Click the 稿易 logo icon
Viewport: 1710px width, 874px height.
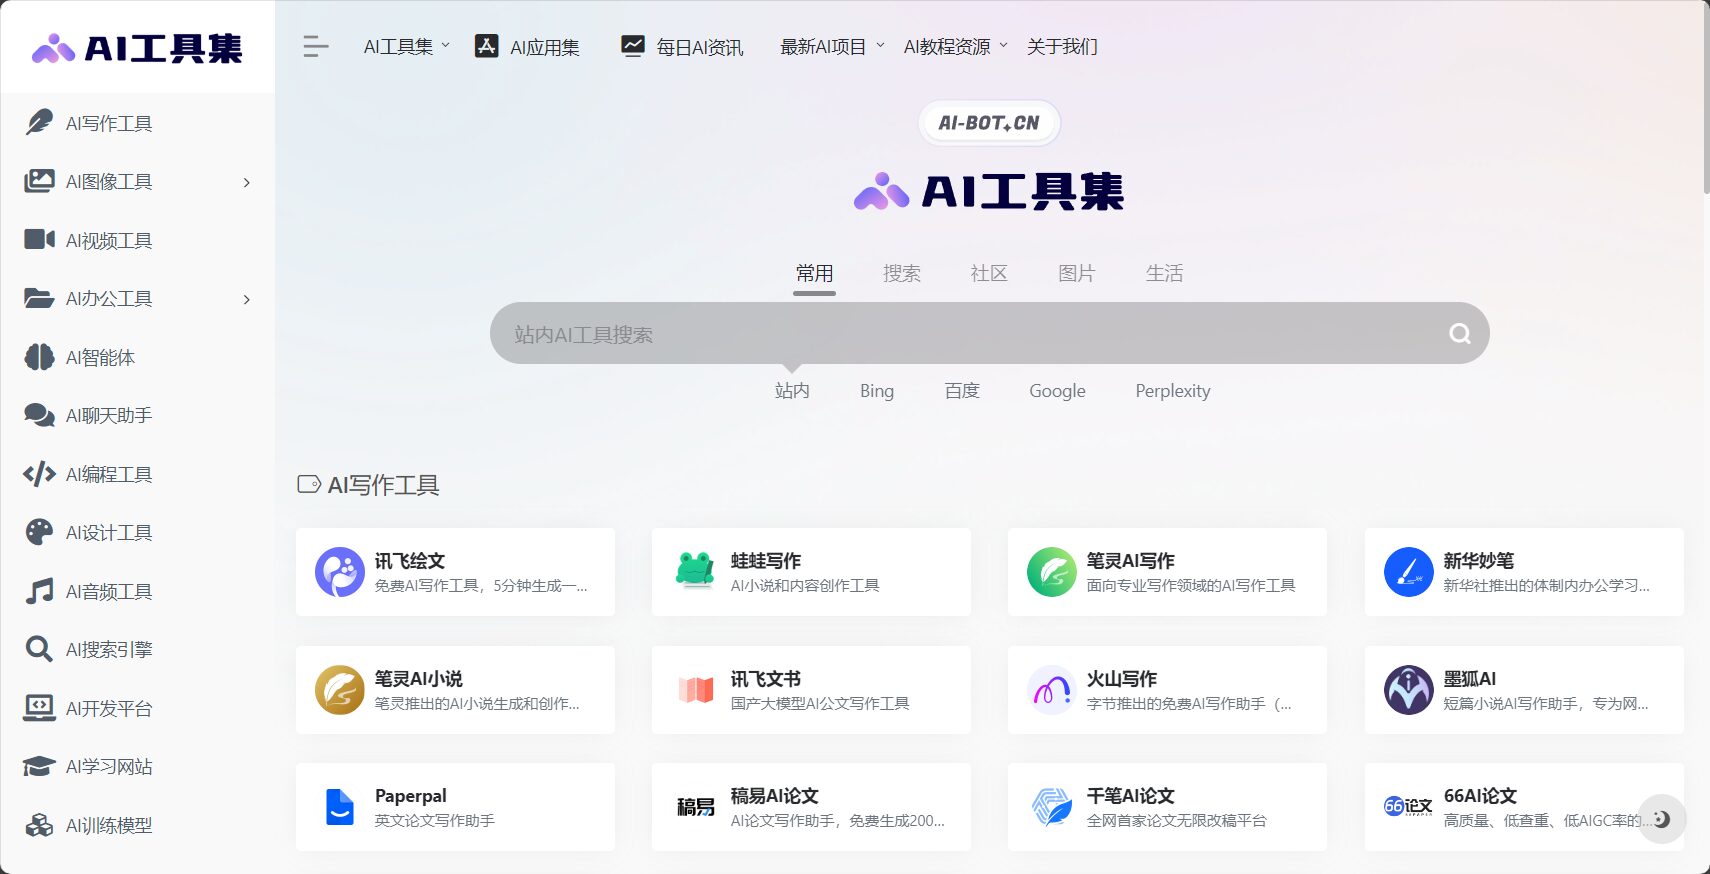tap(695, 807)
